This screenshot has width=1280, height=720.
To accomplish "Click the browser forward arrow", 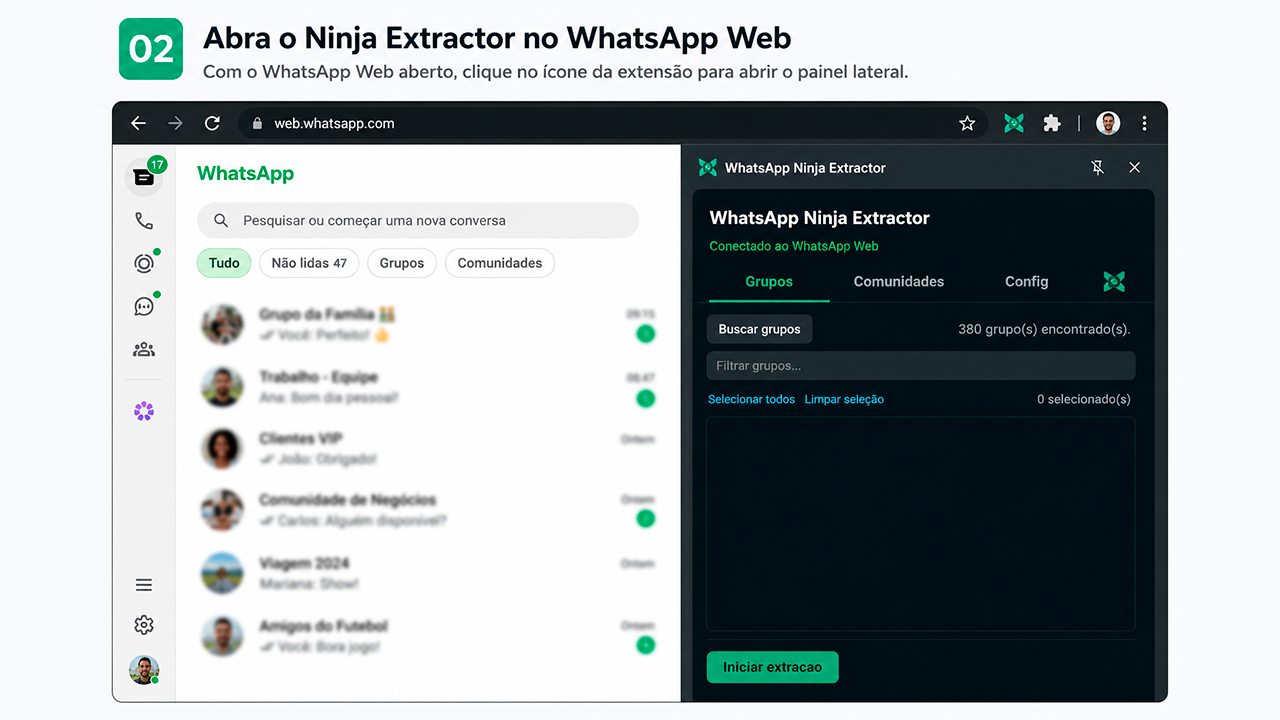I will click(175, 123).
